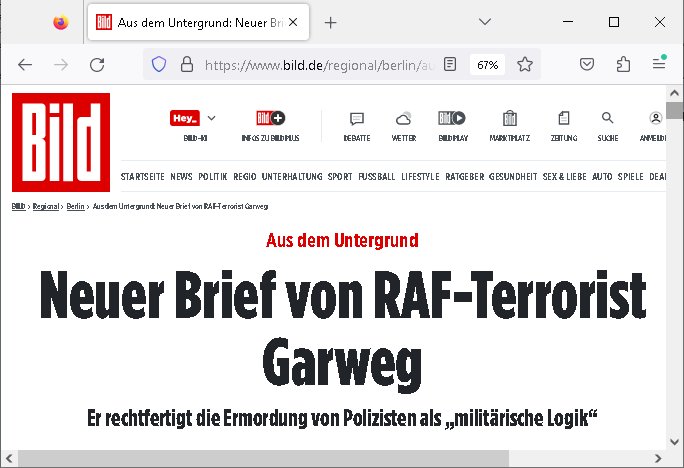
Task: Click the Anmelden user icon
Action: [x=656, y=118]
